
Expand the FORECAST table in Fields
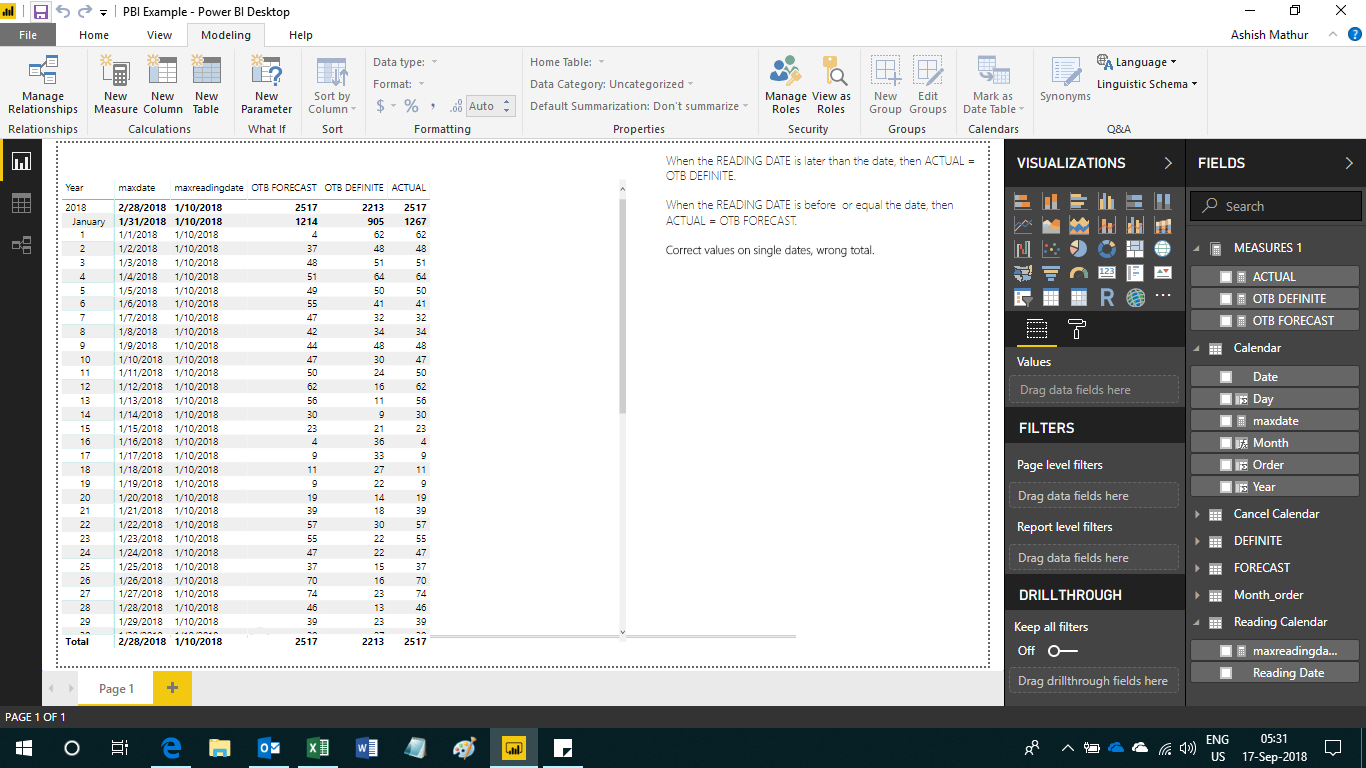tap(1198, 568)
